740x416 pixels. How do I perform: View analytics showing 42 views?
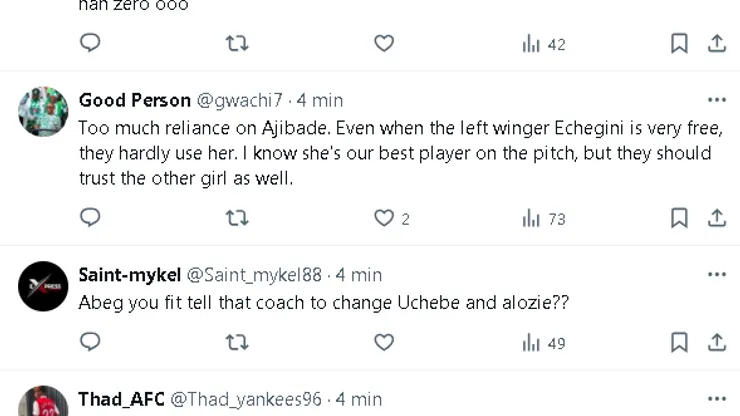point(544,44)
